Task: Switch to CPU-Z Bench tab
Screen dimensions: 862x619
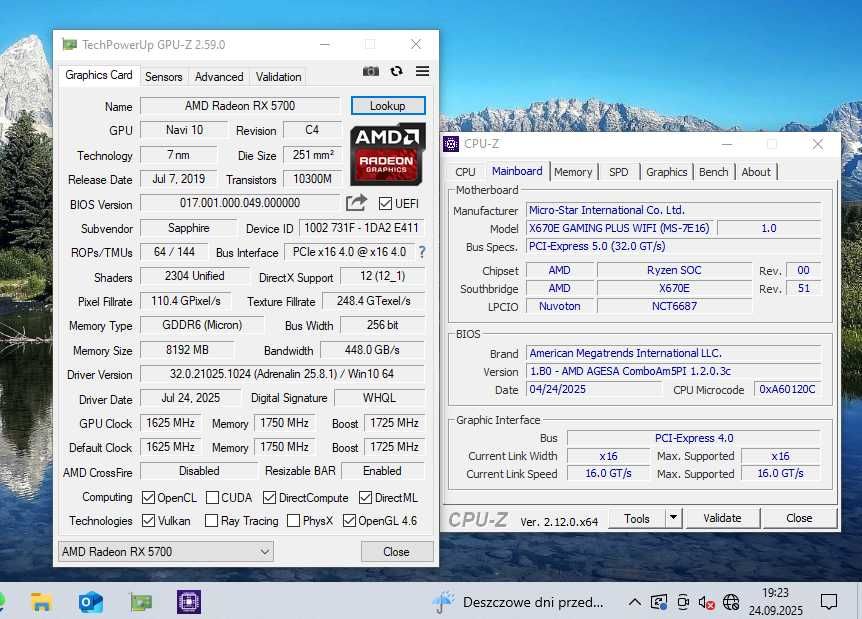Action: pyautogui.click(x=714, y=172)
